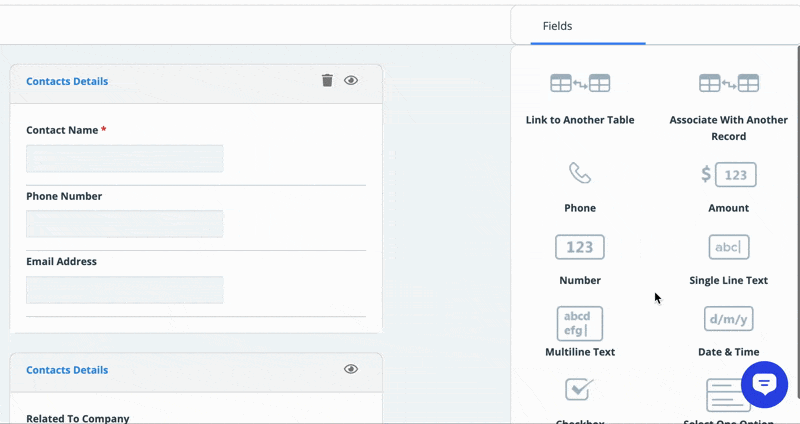800x424 pixels.
Task: Click the Related To Company label
Action: 78,418
